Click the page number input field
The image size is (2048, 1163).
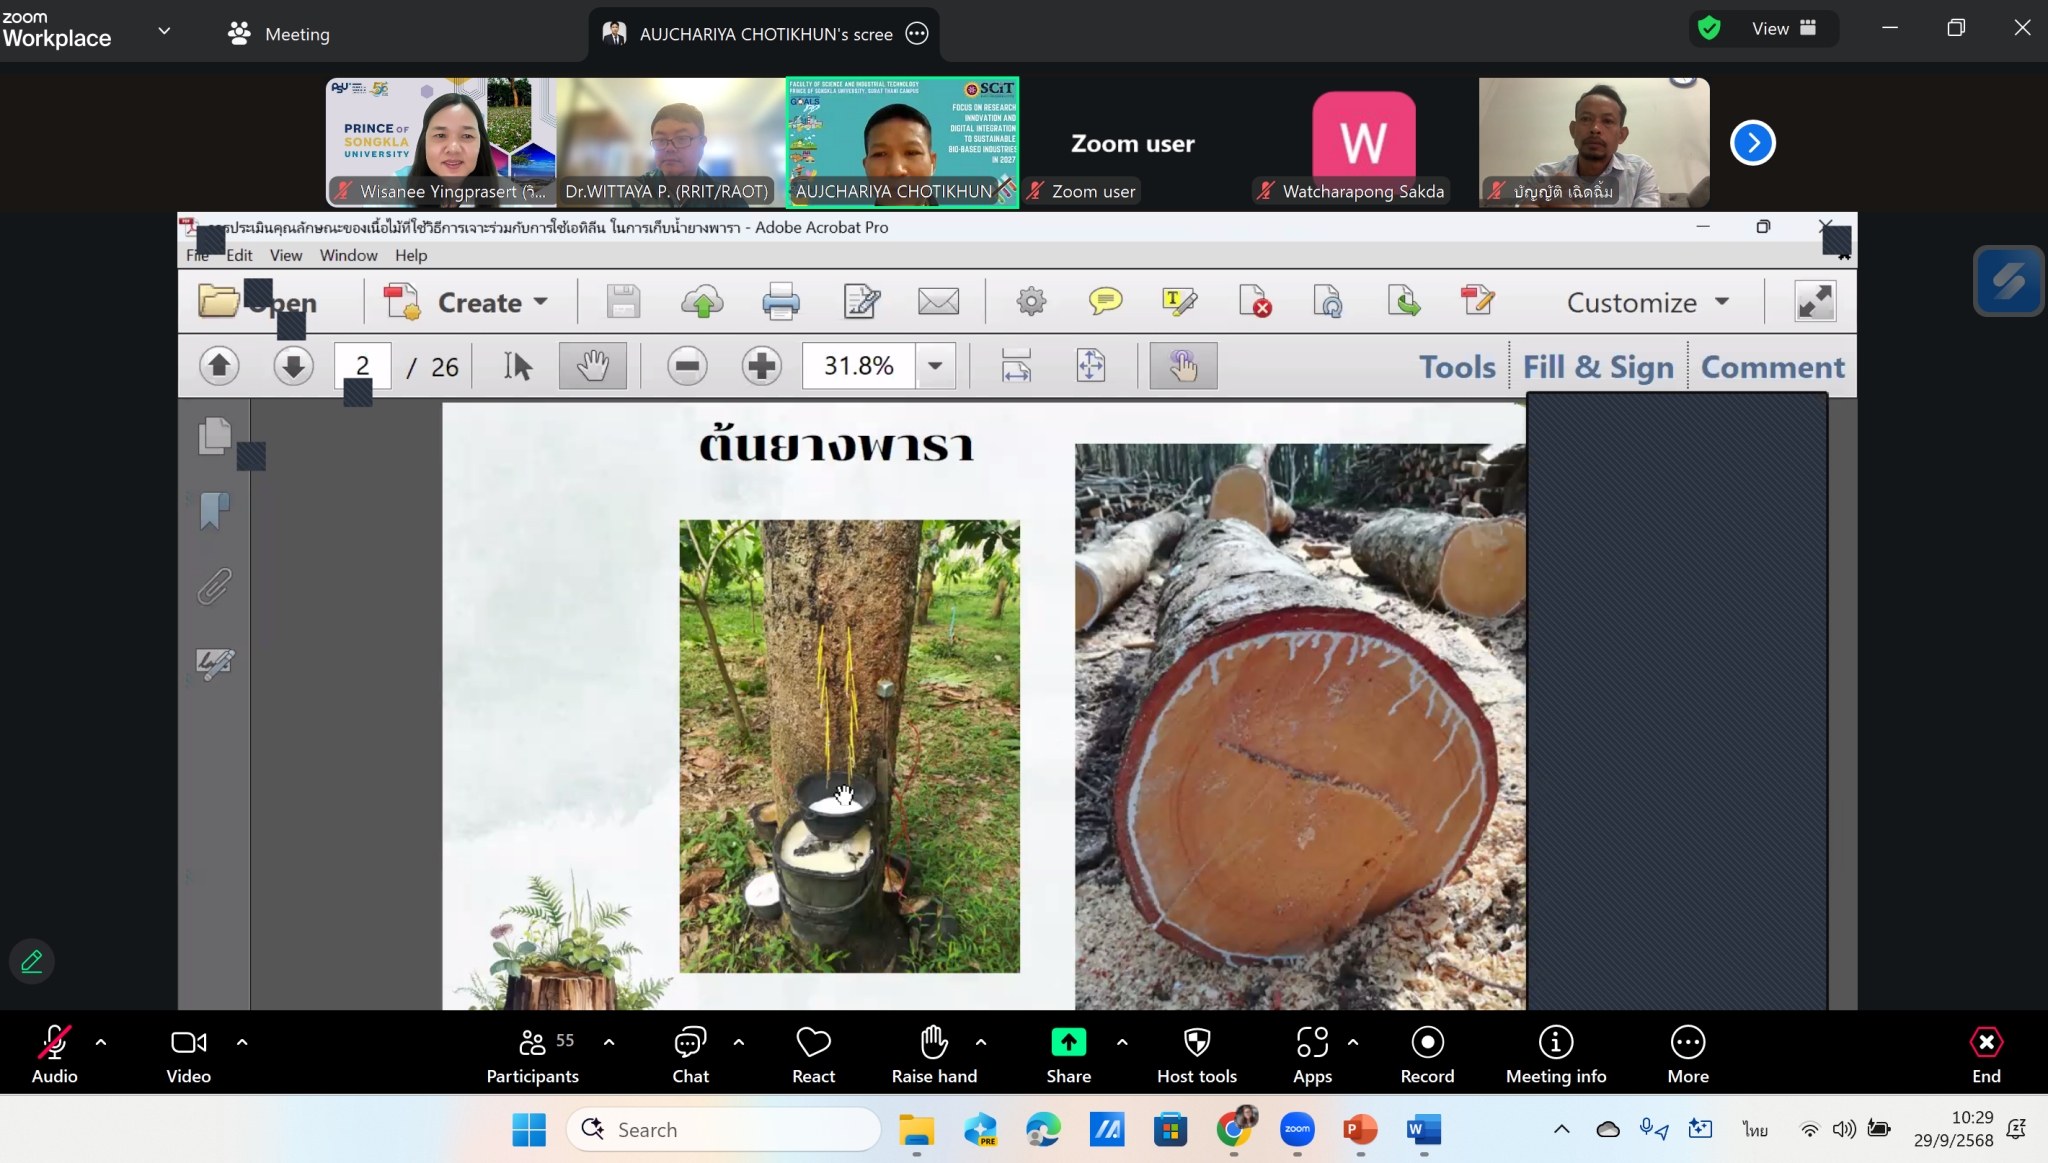coord(362,366)
